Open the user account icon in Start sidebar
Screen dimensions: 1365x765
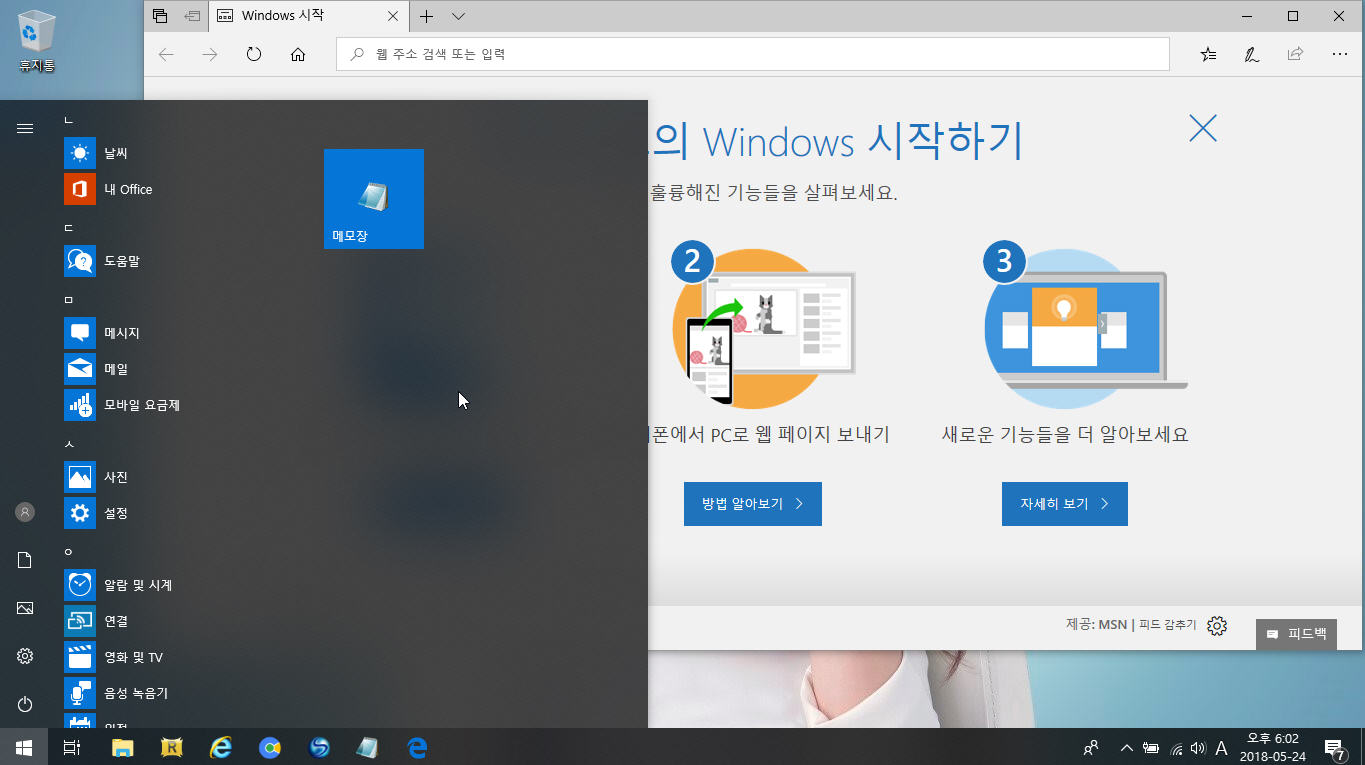click(25, 512)
